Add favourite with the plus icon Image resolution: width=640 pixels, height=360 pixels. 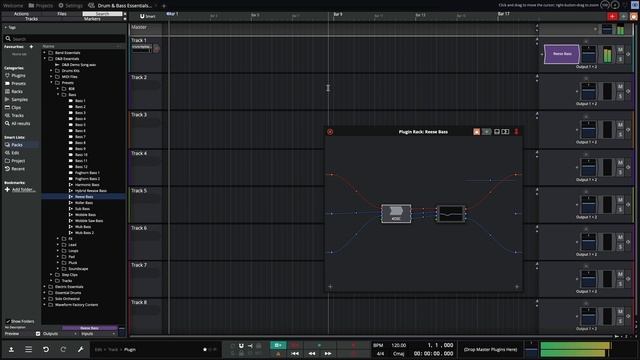pyautogui.click(x=31, y=47)
